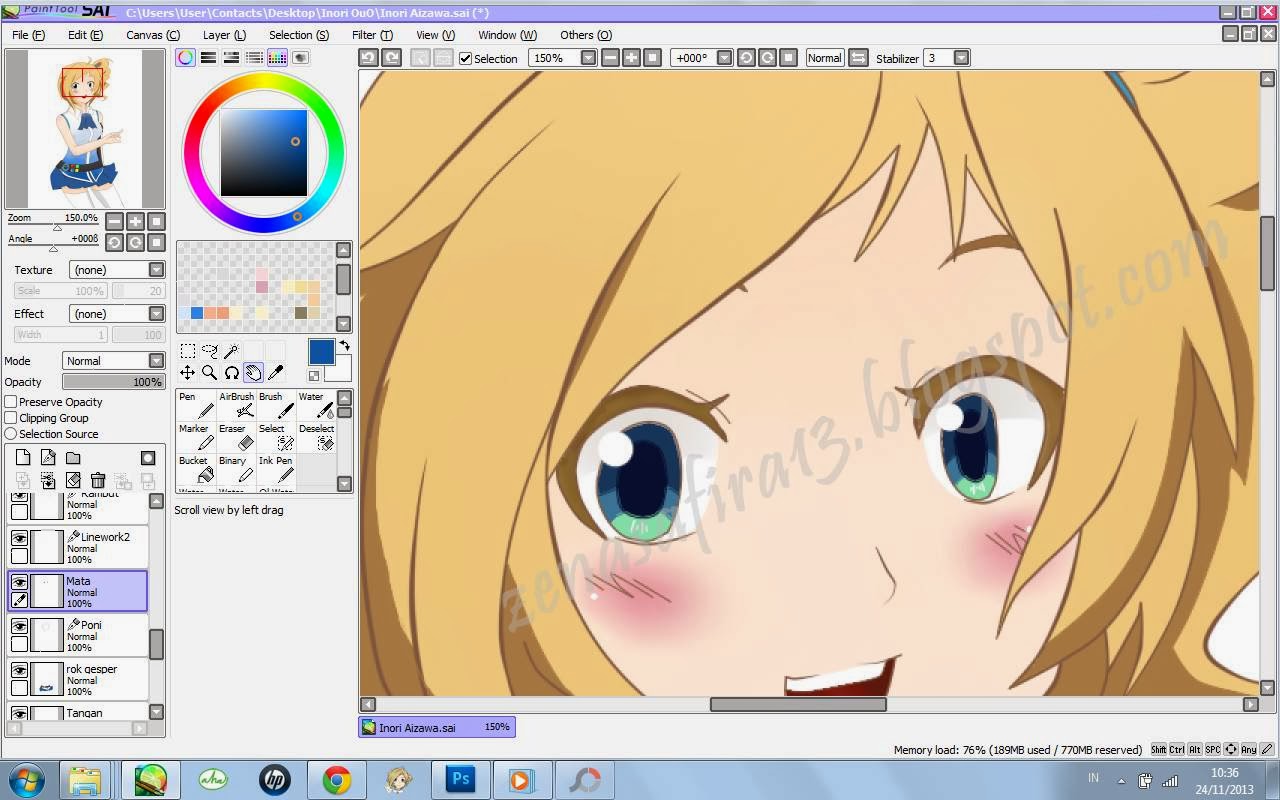Open the layer blending Mode dropdown
Viewport: 1280px width, 800px height.
click(156, 361)
